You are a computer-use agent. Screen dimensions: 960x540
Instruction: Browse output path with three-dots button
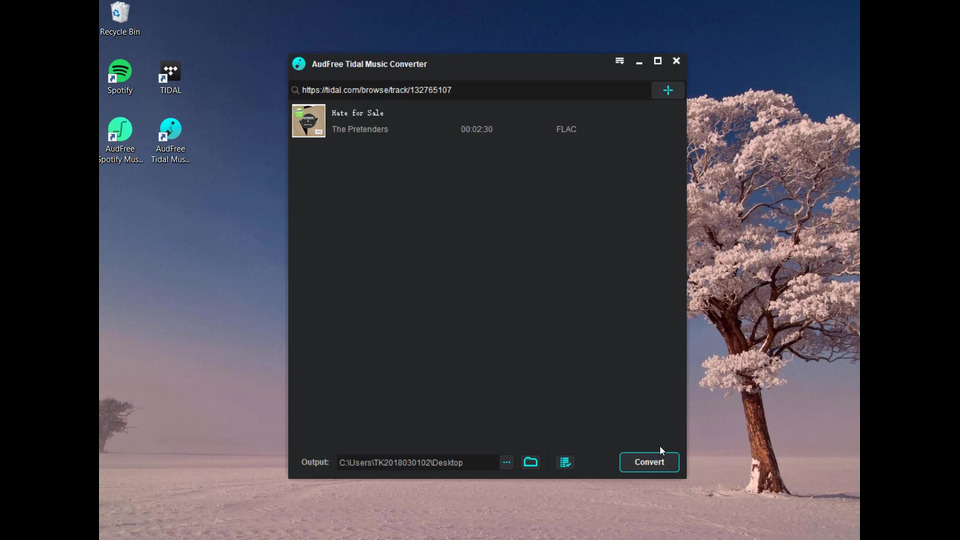506,462
